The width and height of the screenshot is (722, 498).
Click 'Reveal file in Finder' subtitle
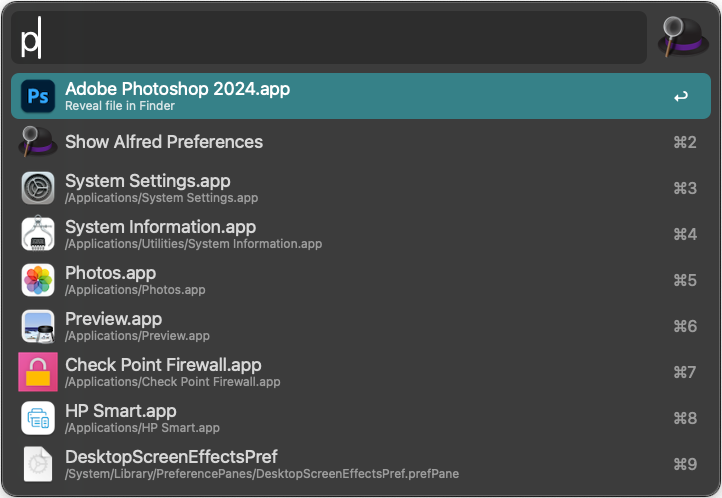(120, 106)
